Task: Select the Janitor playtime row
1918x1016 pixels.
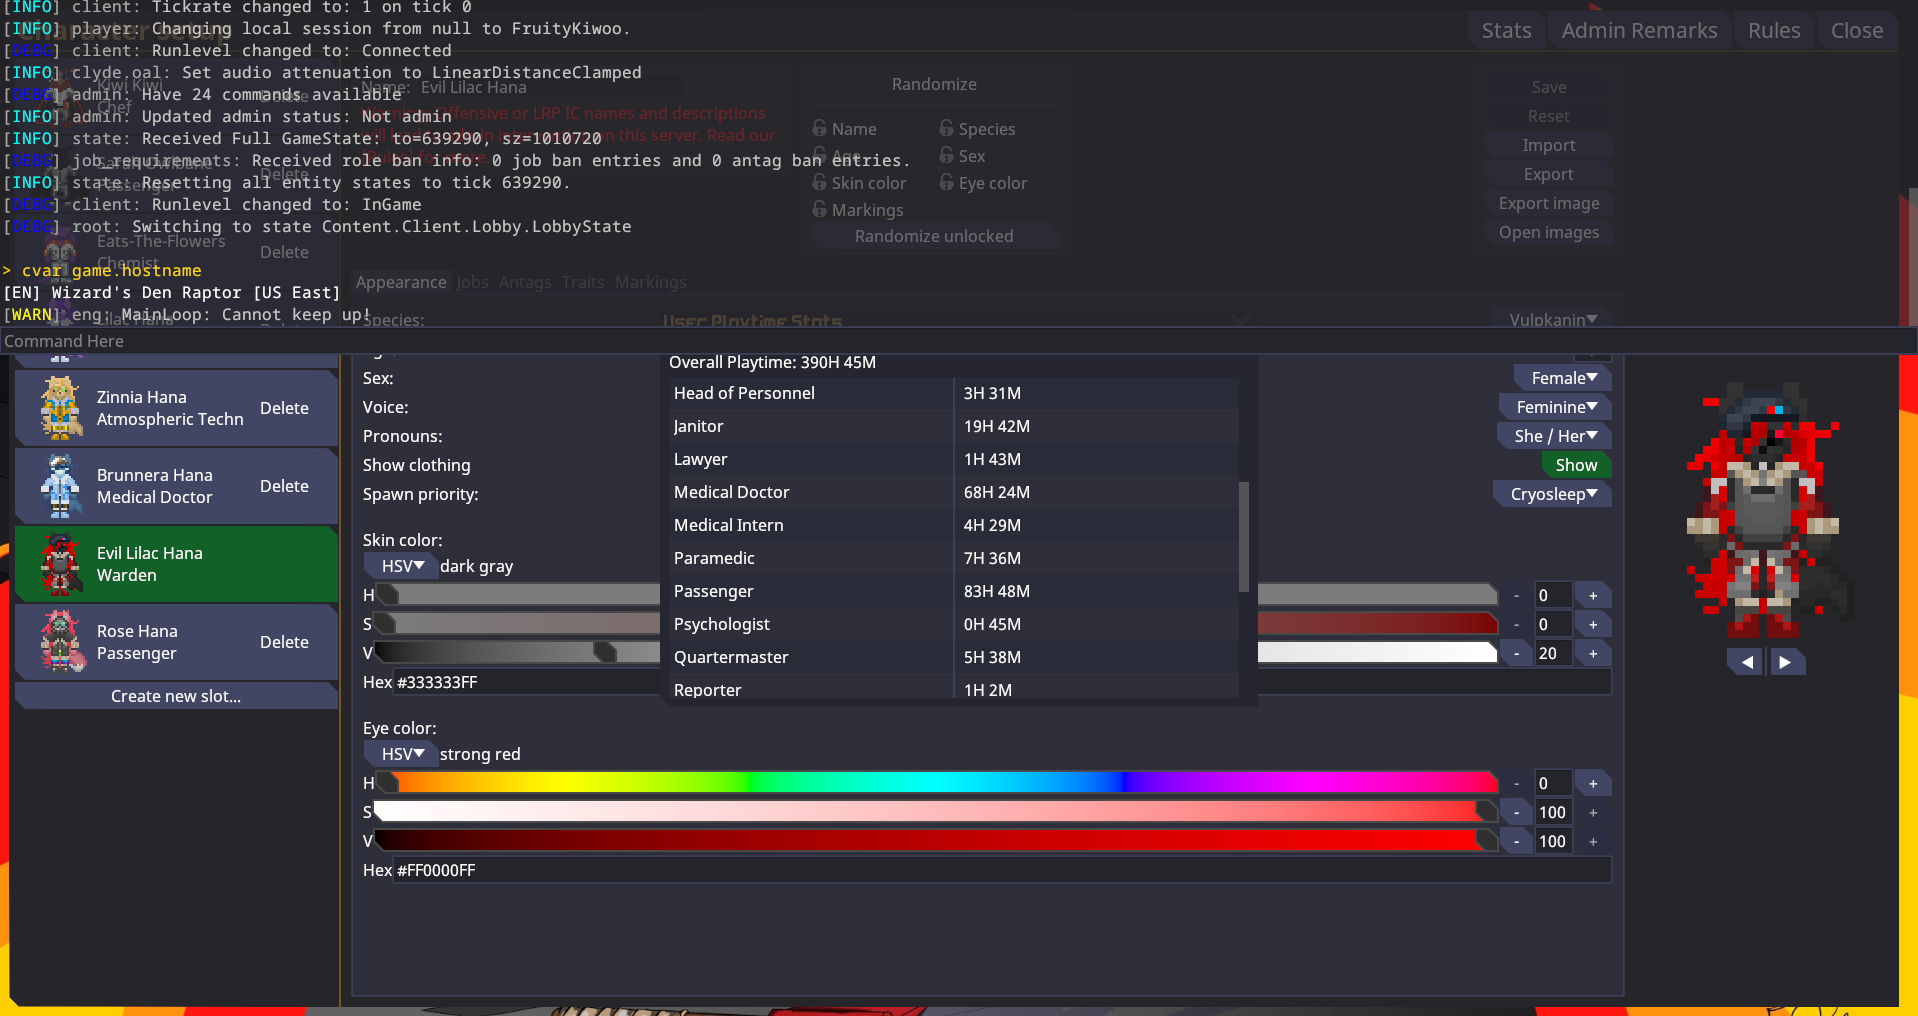Action: [954, 426]
